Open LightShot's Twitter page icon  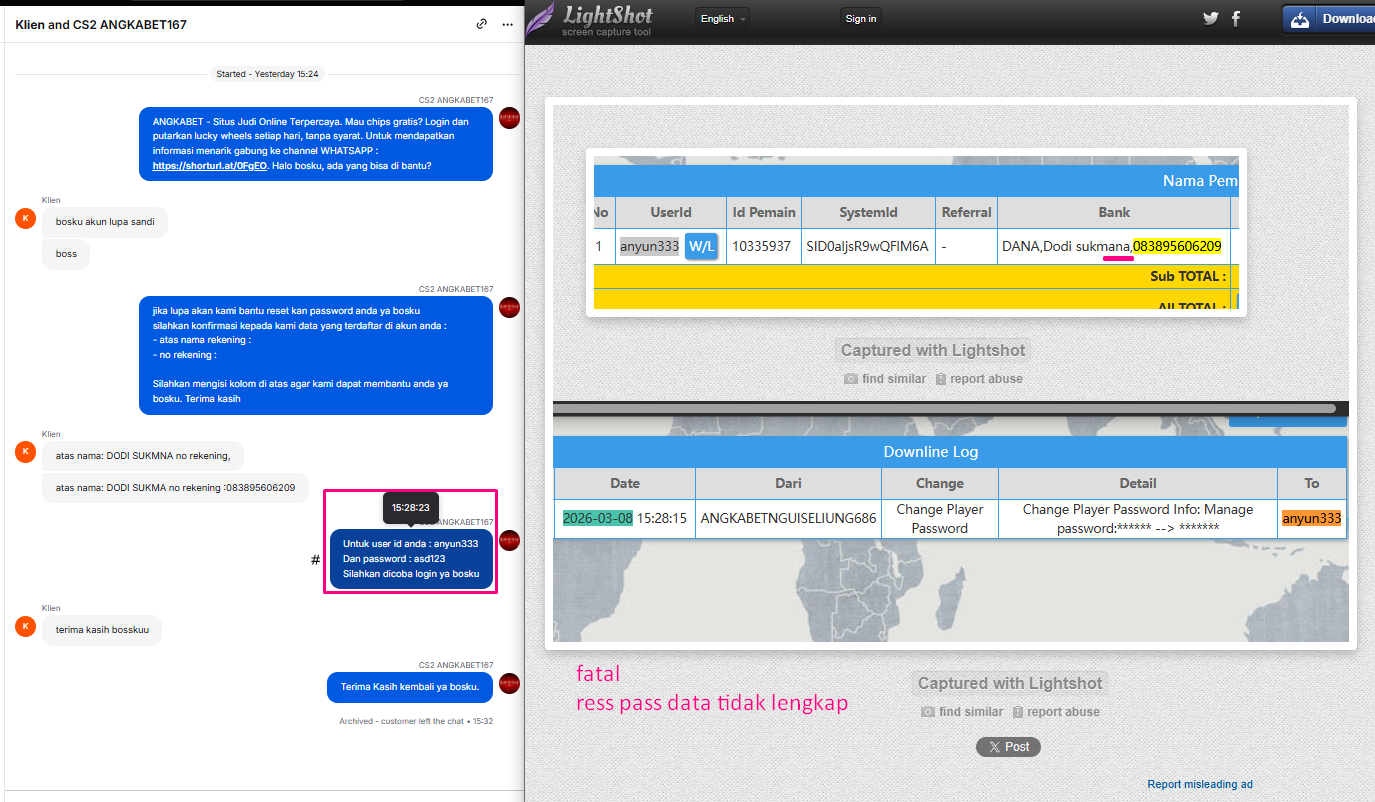1211,18
